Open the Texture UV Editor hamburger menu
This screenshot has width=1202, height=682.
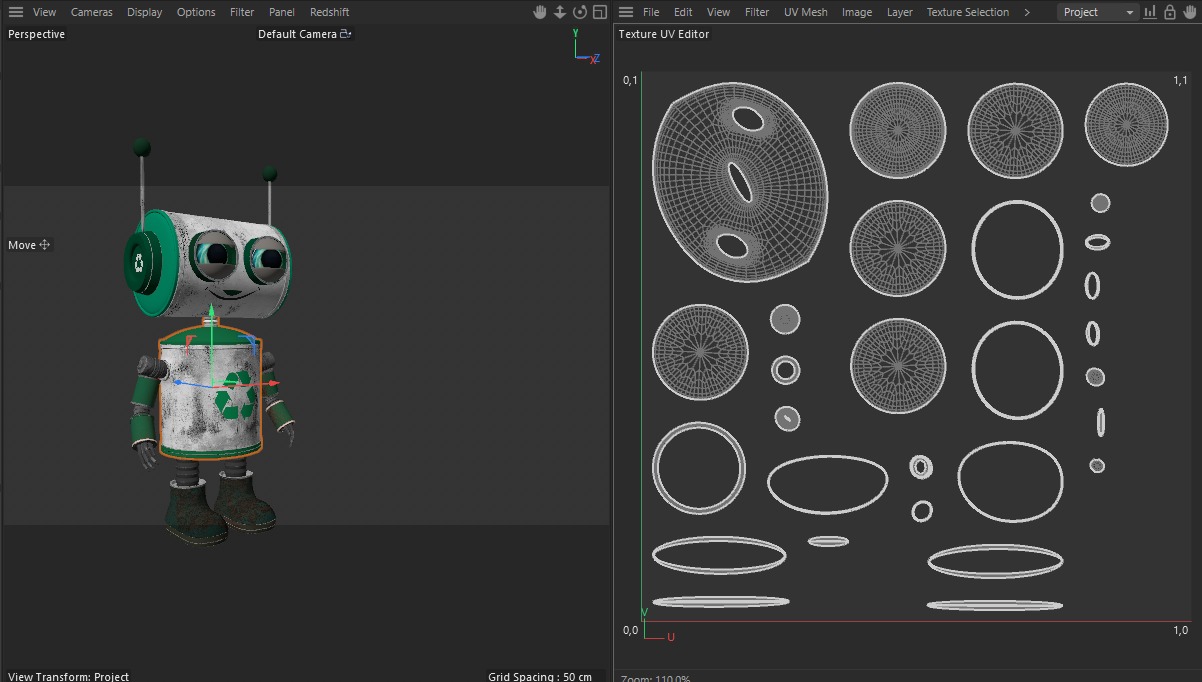pos(626,12)
